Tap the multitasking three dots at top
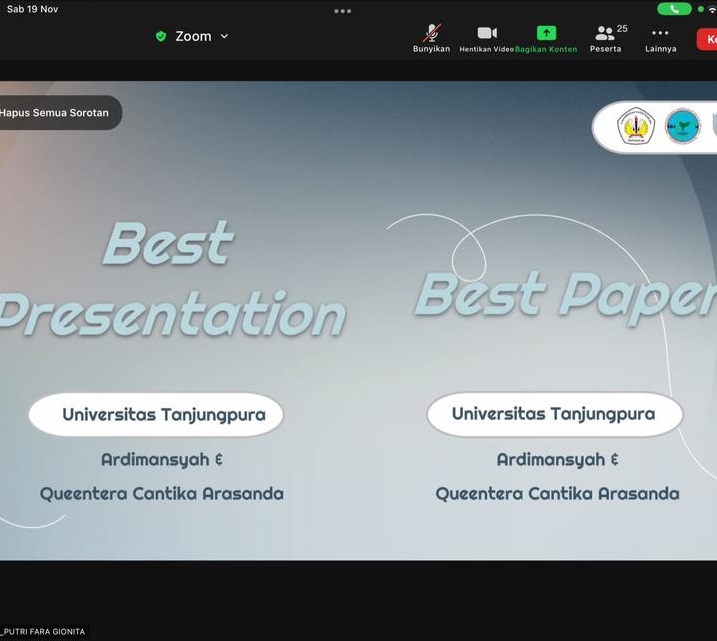This screenshot has width=717, height=641. coord(343,11)
